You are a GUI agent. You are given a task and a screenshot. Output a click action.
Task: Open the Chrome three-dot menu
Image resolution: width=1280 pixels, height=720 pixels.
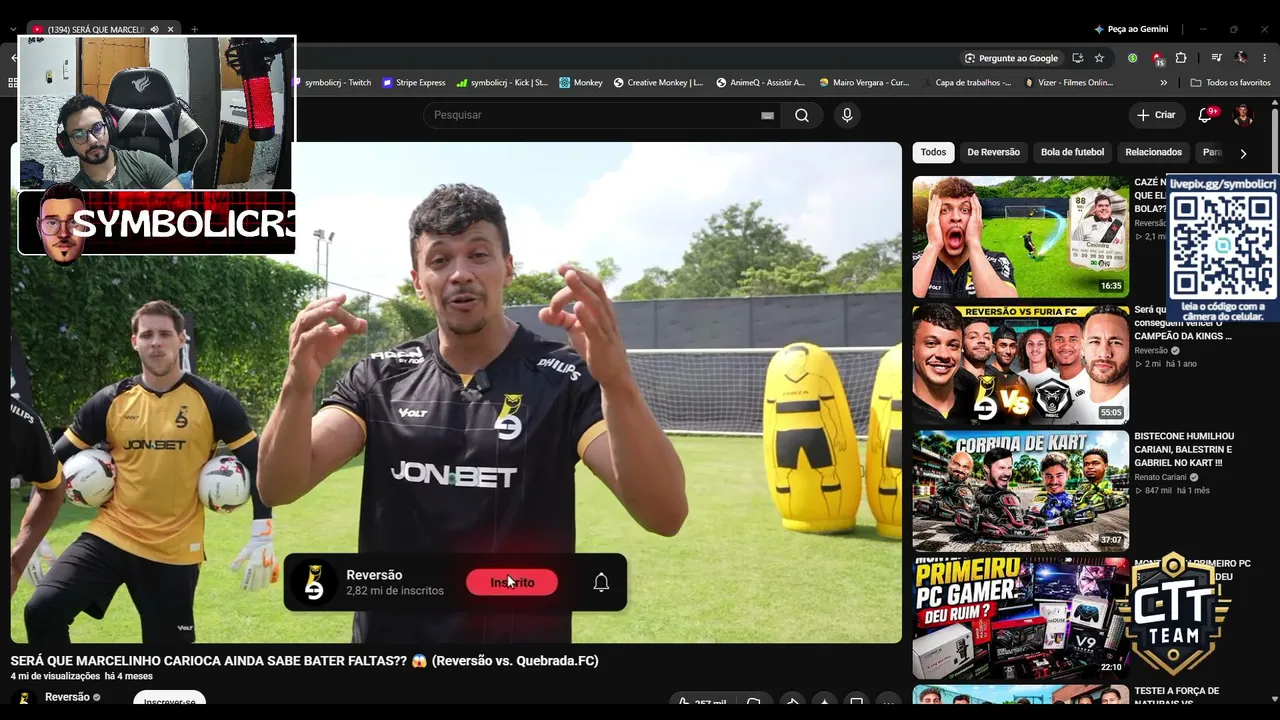pos(1265,58)
